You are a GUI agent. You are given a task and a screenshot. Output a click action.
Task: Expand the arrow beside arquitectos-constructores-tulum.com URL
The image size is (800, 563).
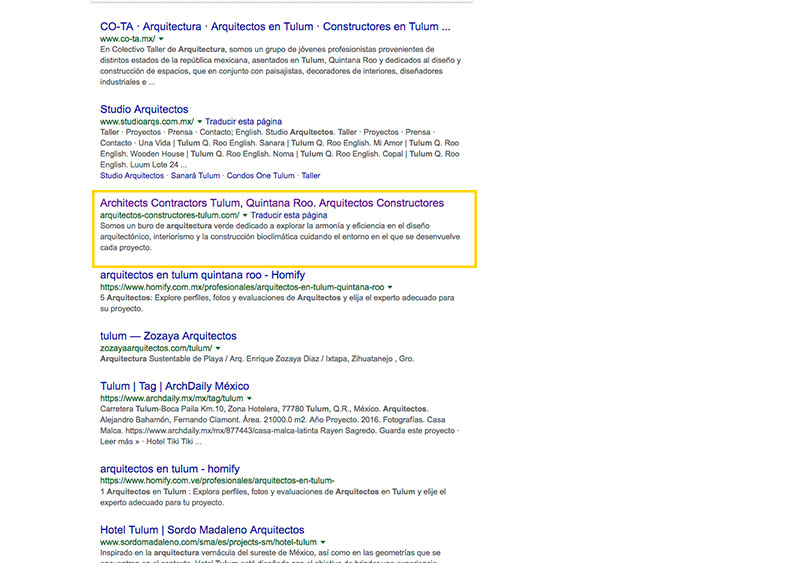click(245, 215)
